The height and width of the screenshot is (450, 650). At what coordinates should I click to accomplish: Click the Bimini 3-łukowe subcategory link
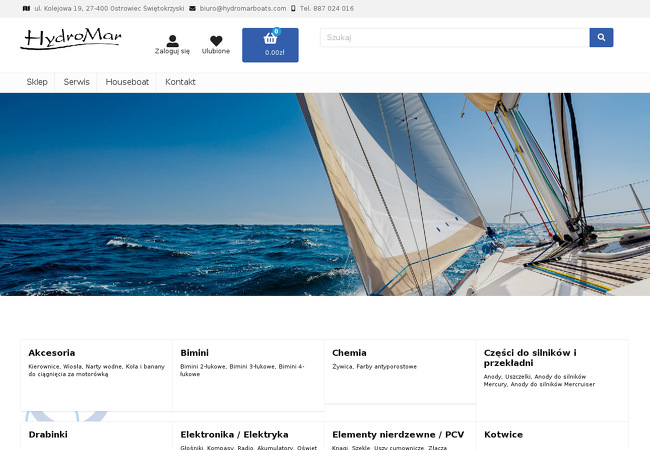pyautogui.click(x=252, y=367)
